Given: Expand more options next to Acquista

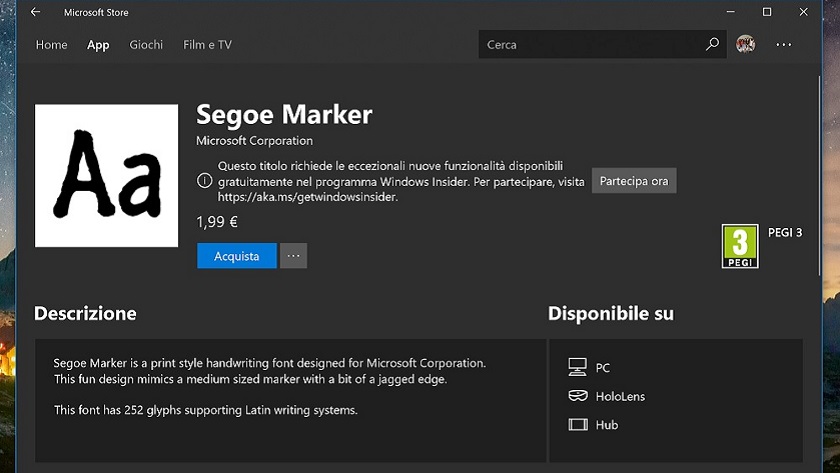Looking at the screenshot, I should [x=293, y=256].
